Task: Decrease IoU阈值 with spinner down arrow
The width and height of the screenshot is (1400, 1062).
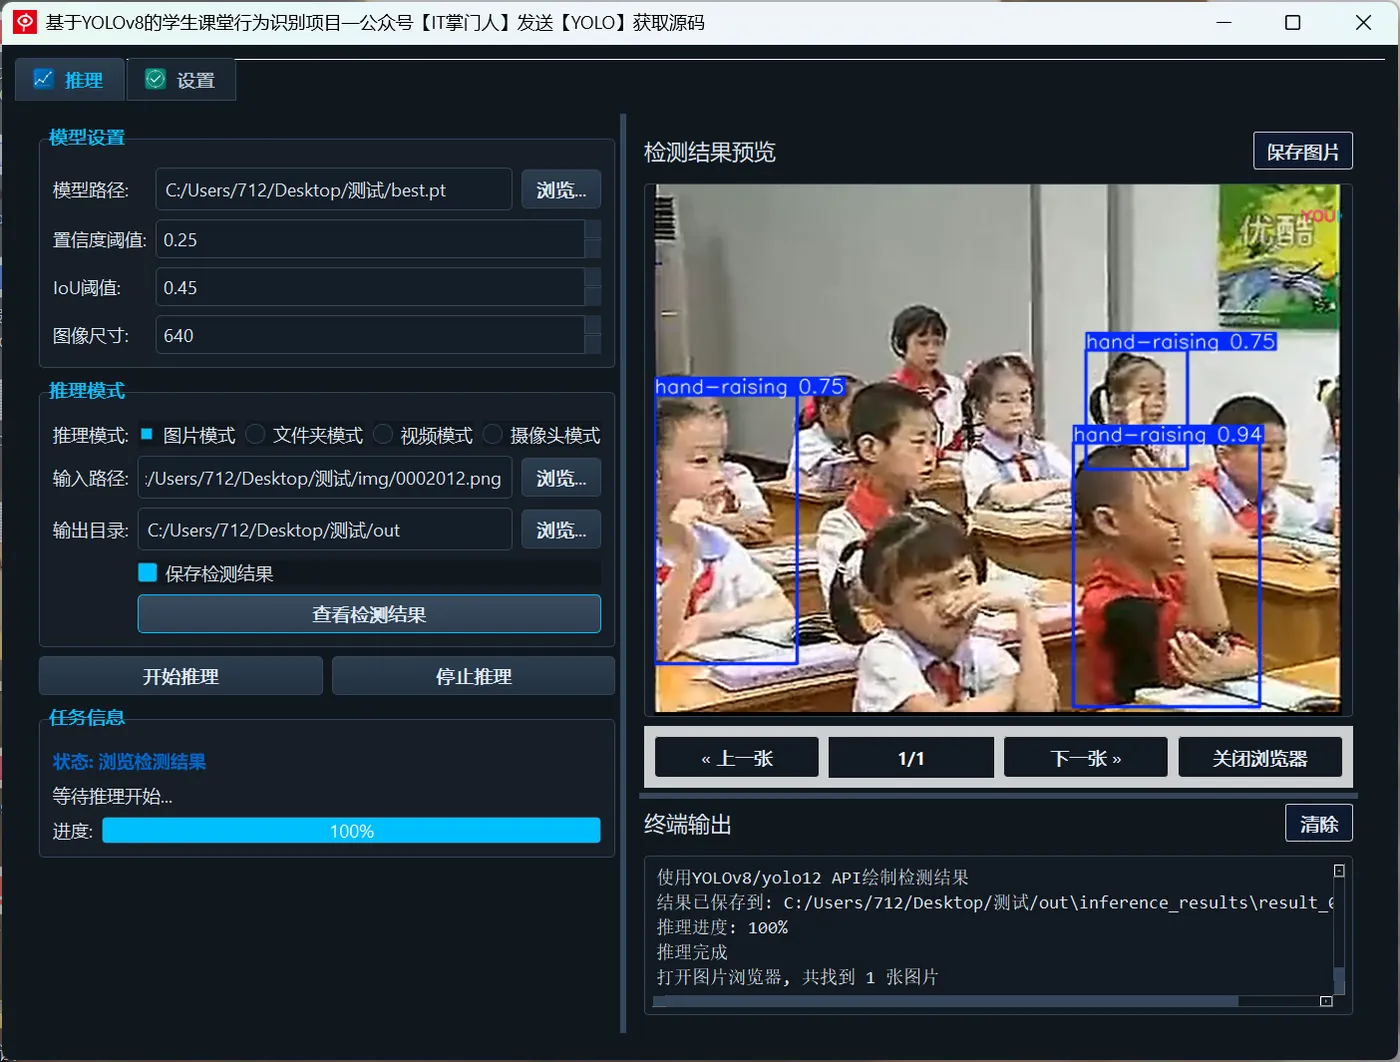Action: (593, 297)
